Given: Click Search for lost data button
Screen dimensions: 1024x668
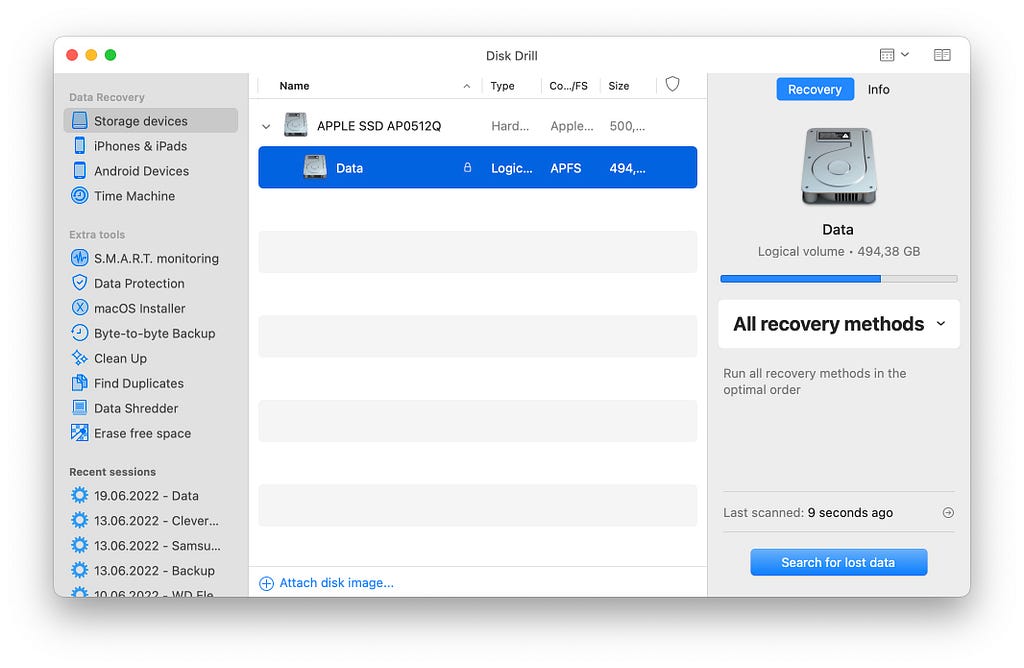Looking at the screenshot, I should point(839,562).
